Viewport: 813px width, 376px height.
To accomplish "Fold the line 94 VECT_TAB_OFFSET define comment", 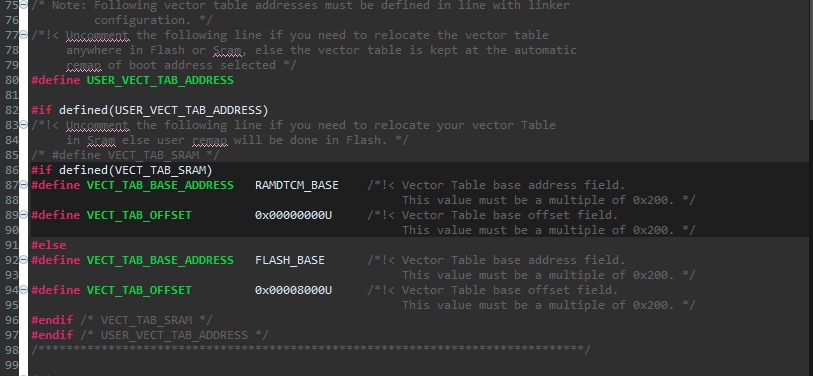I will point(23,289).
